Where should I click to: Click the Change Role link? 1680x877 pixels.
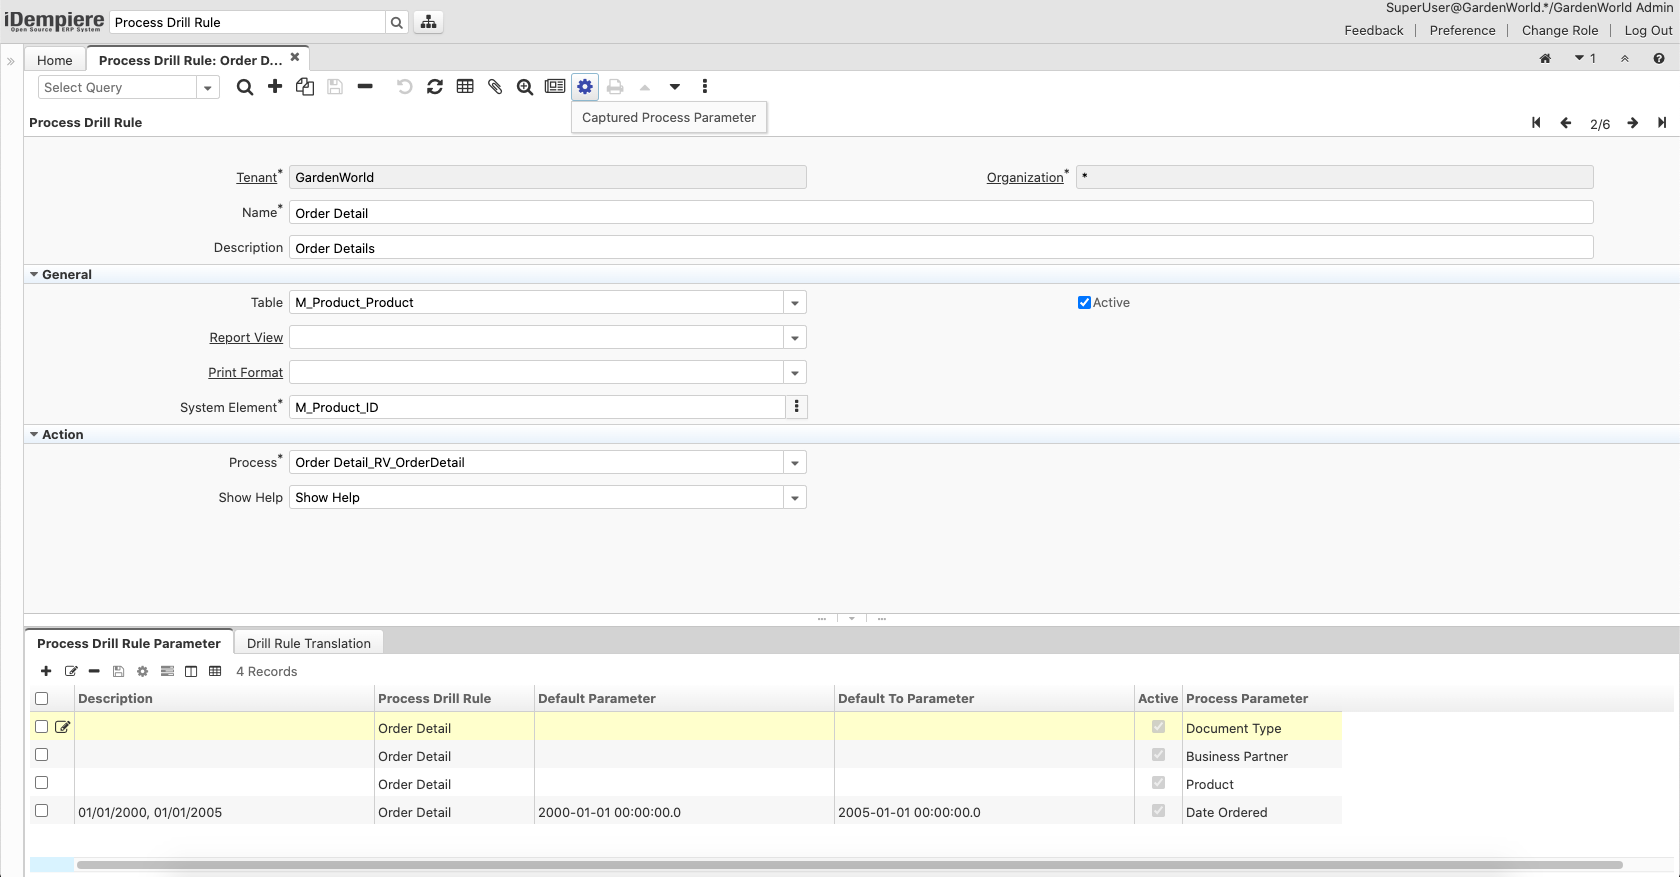point(1559,30)
